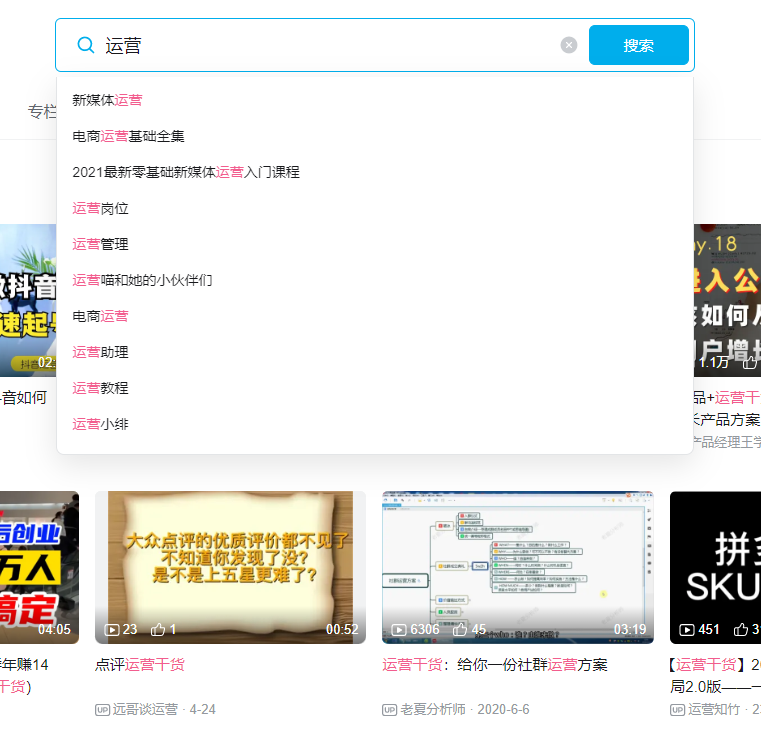Open uploader 运营知竹
The width and height of the screenshot is (761, 742).
pyautogui.click(x=713, y=709)
